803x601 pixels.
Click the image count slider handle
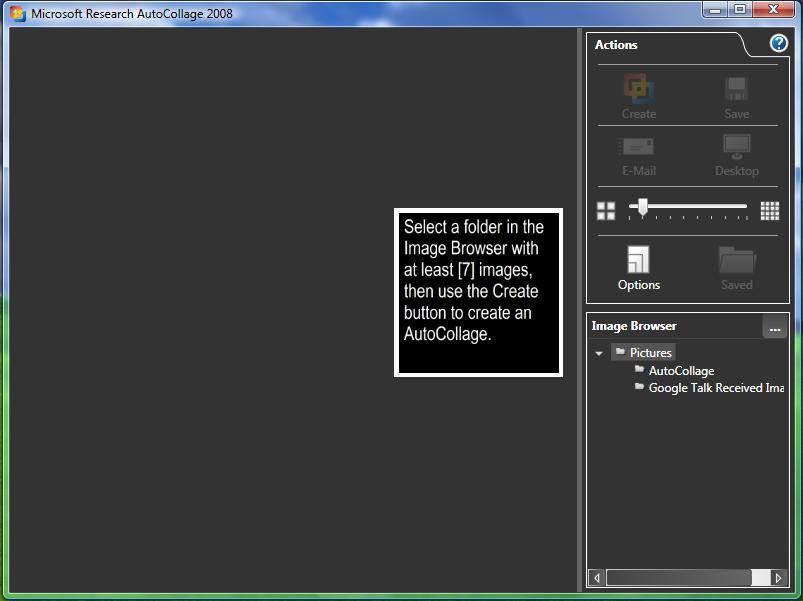[x=642, y=207]
